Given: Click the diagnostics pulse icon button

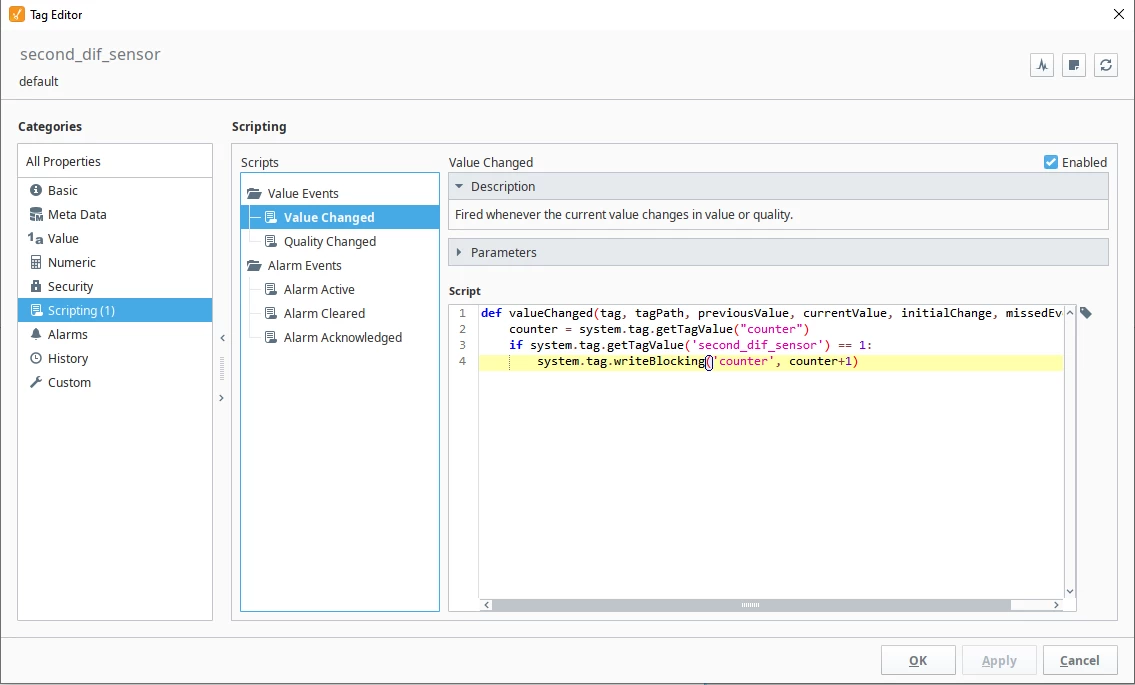Looking at the screenshot, I should tap(1042, 65).
